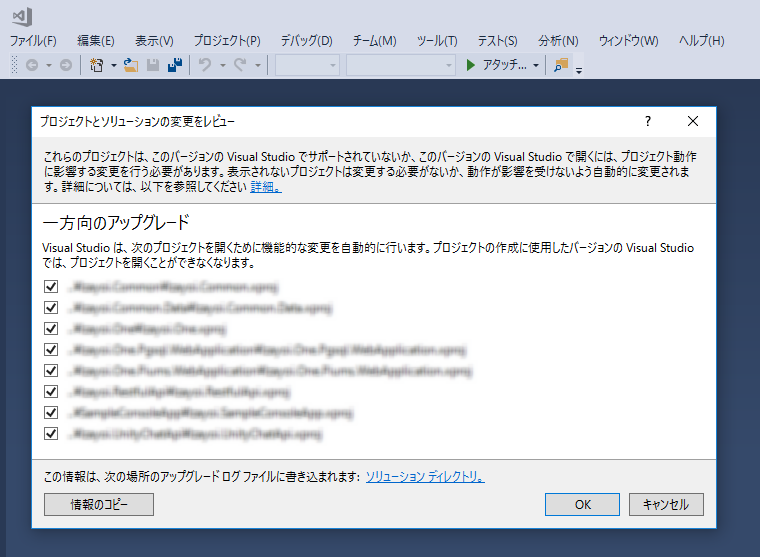
Task: Click the navigate backward arrow icon
Action: pyautogui.click(x=32, y=65)
